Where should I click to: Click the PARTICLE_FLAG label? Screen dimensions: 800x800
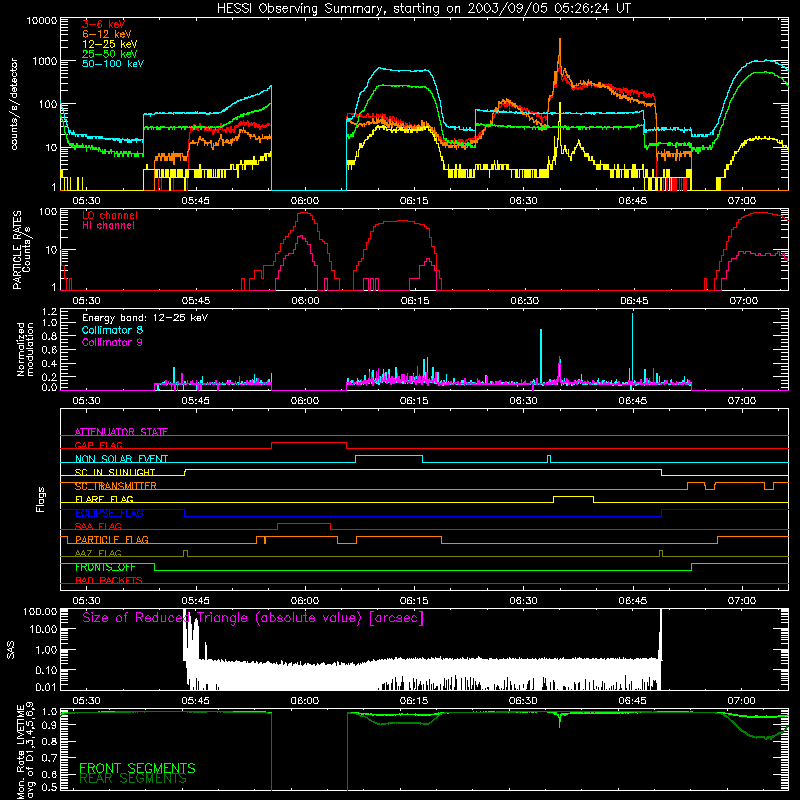(x=112, y=539)
